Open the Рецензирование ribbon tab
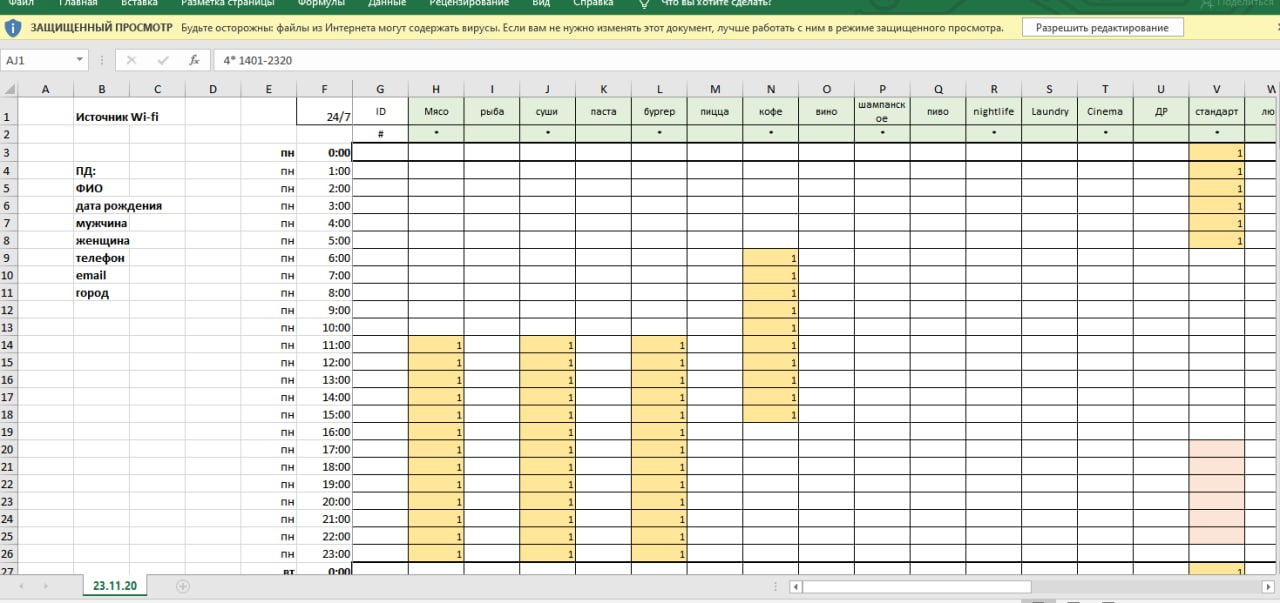 [469, 3]
